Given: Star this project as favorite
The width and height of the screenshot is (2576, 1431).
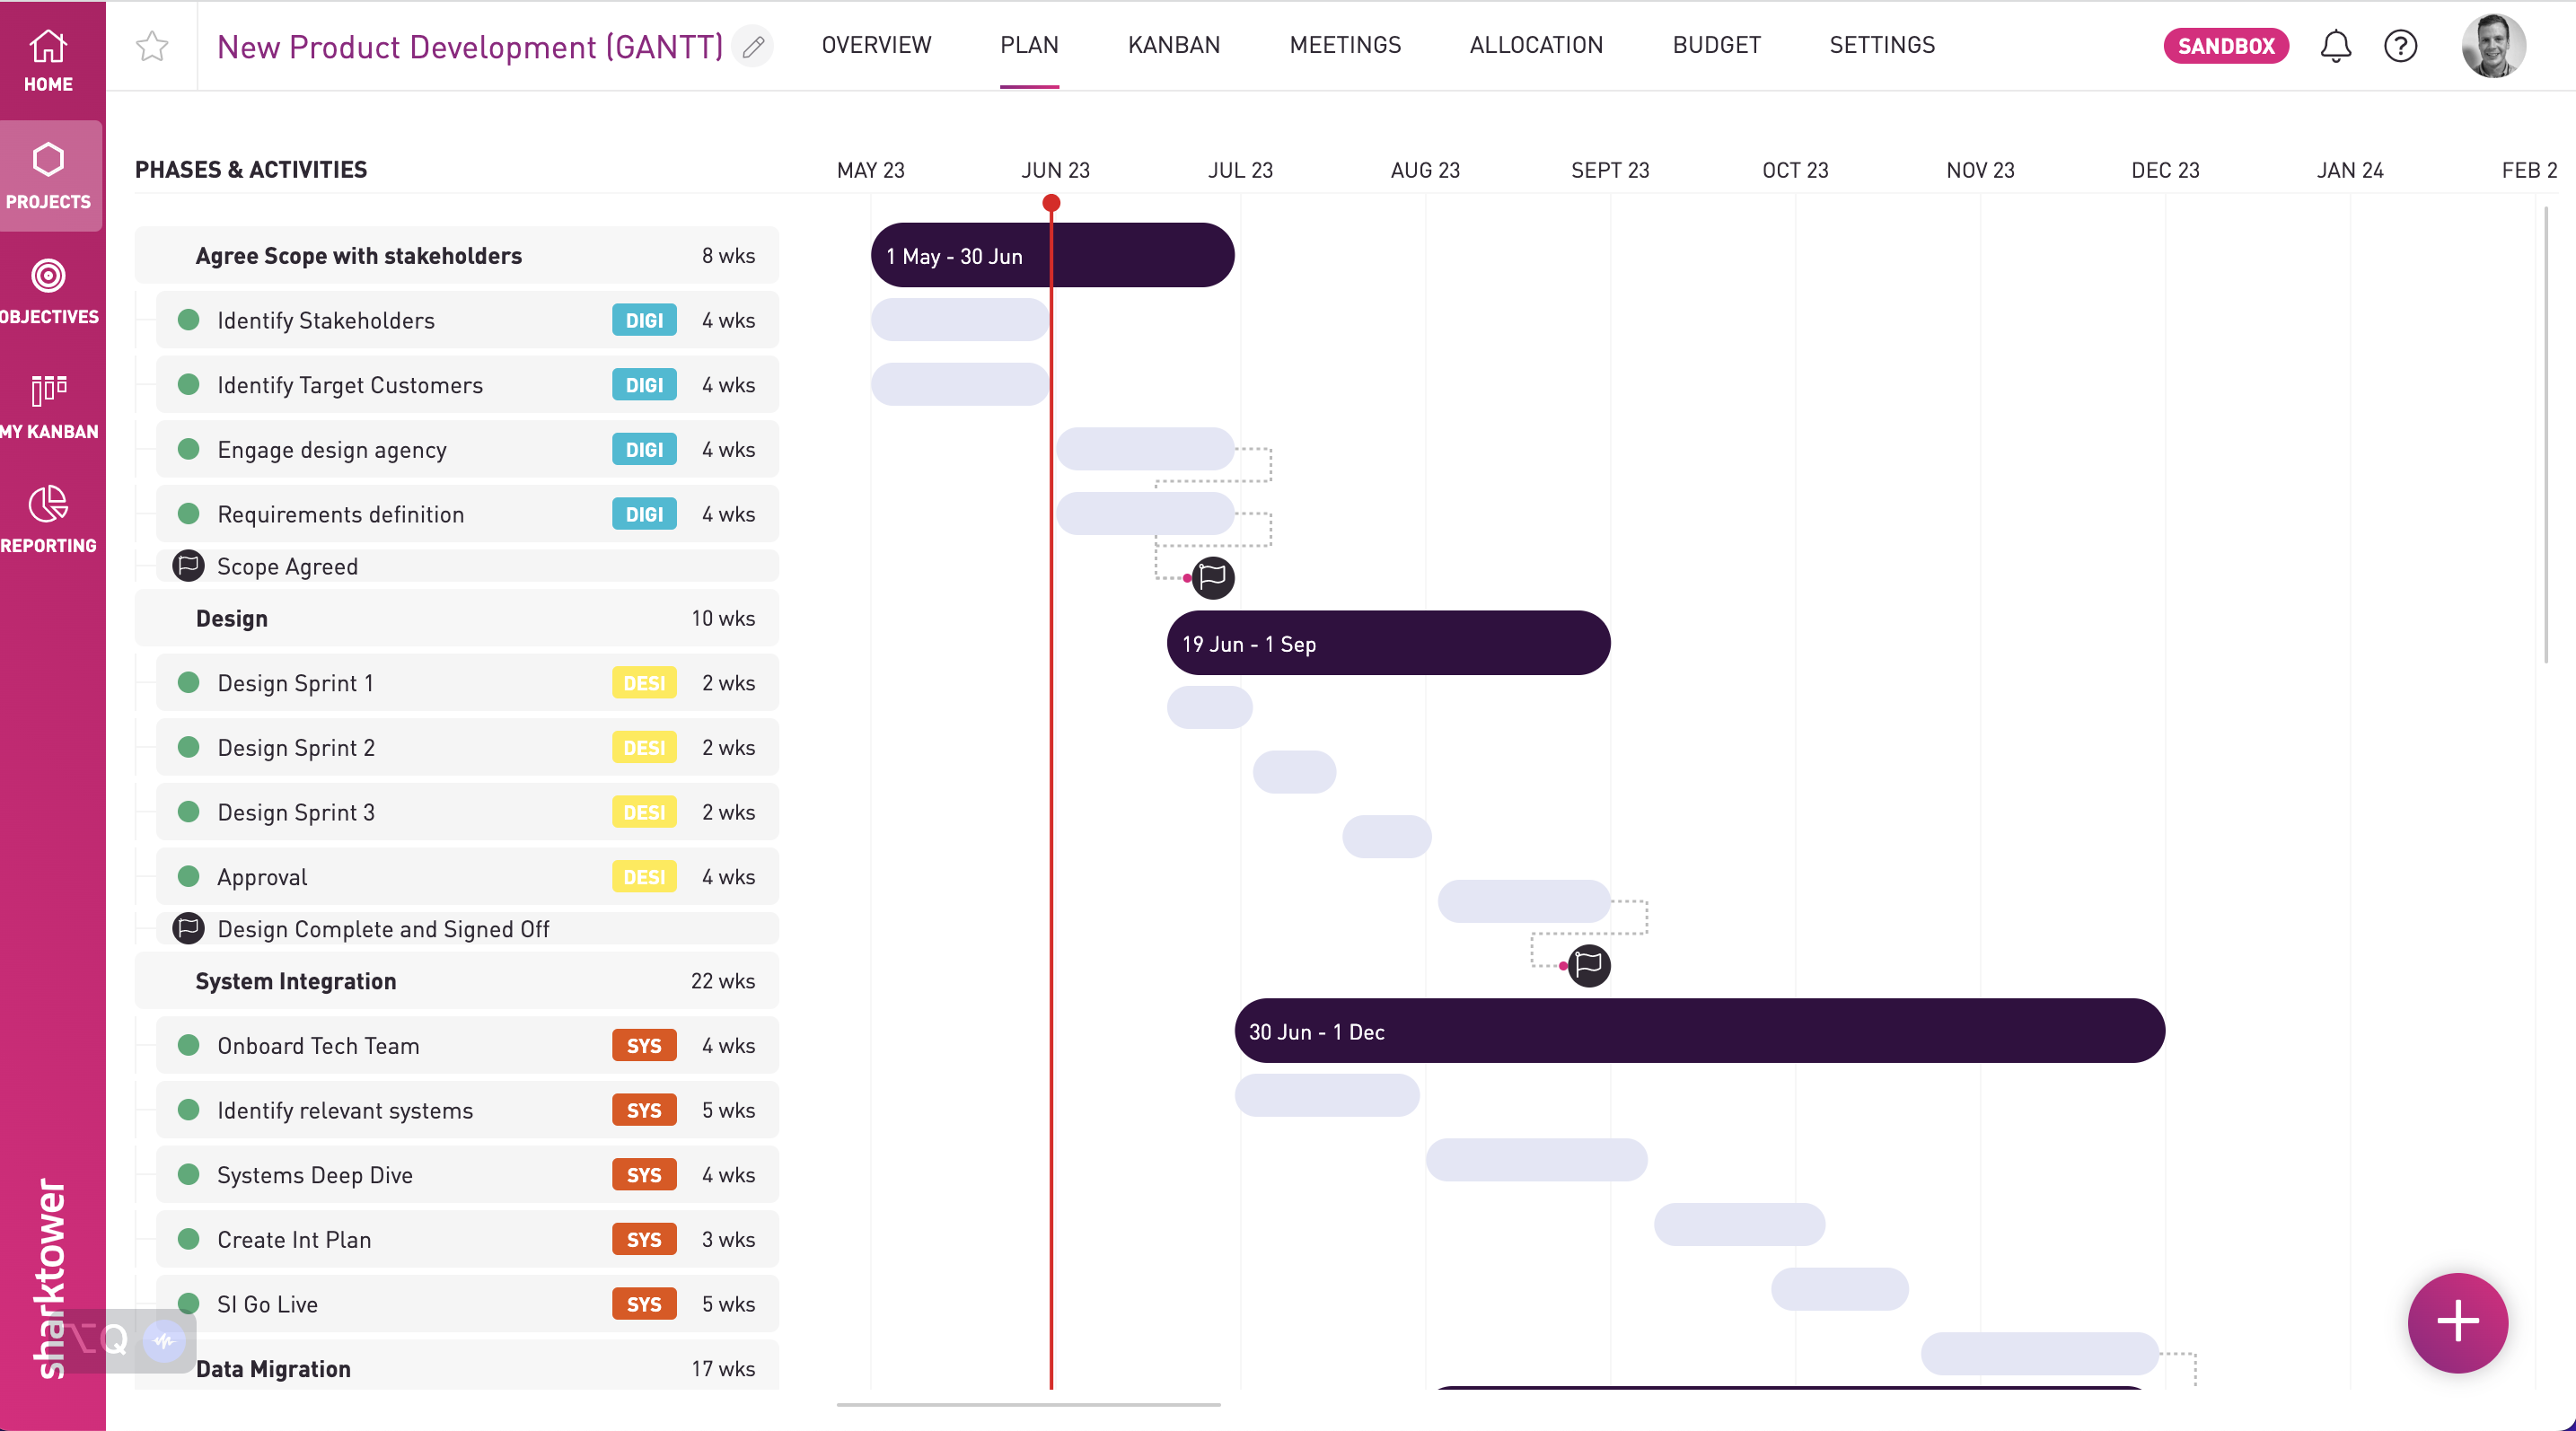Looking at the screenshot, I should (152, 46).
